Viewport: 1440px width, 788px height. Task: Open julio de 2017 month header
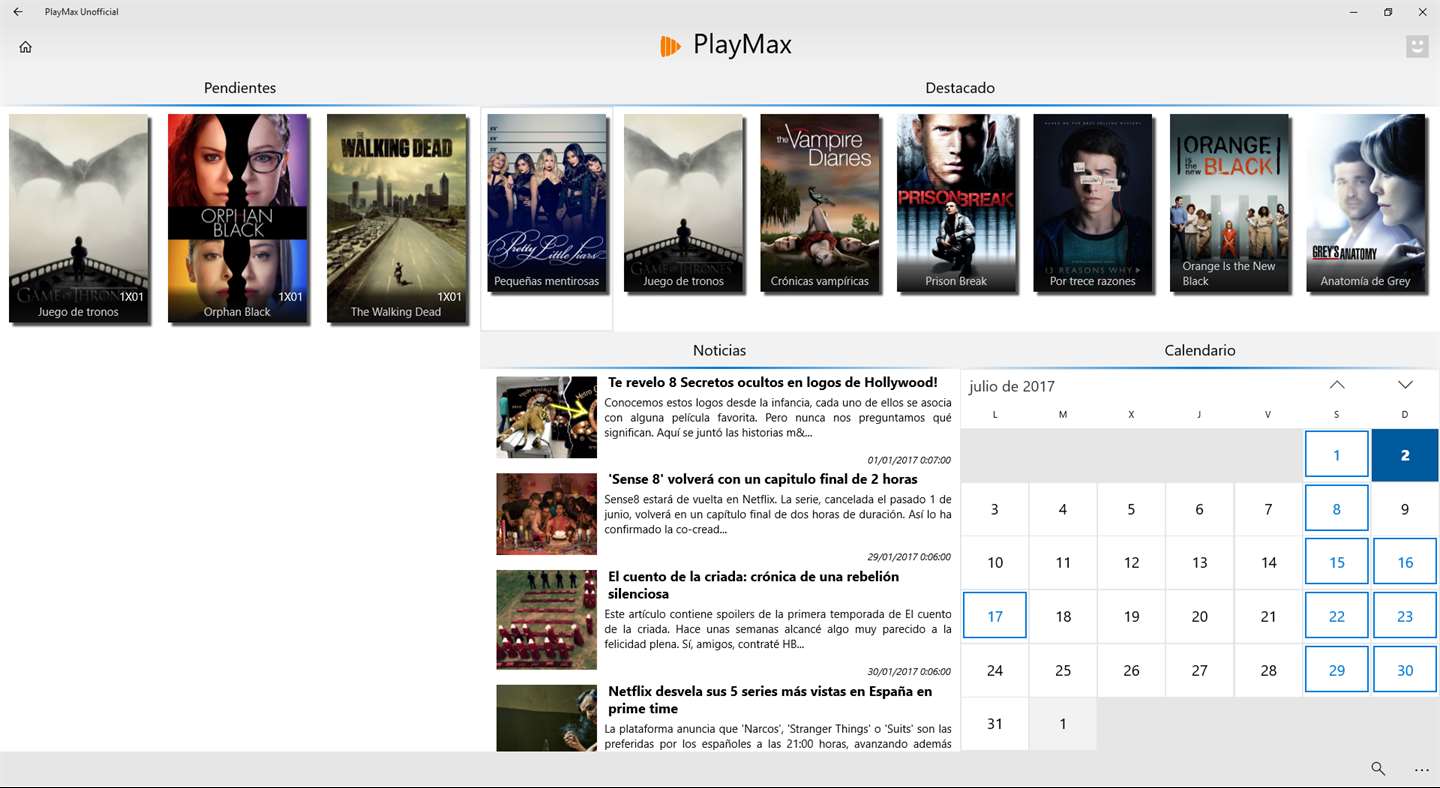pyautogui.click(x=1012, y=386)
